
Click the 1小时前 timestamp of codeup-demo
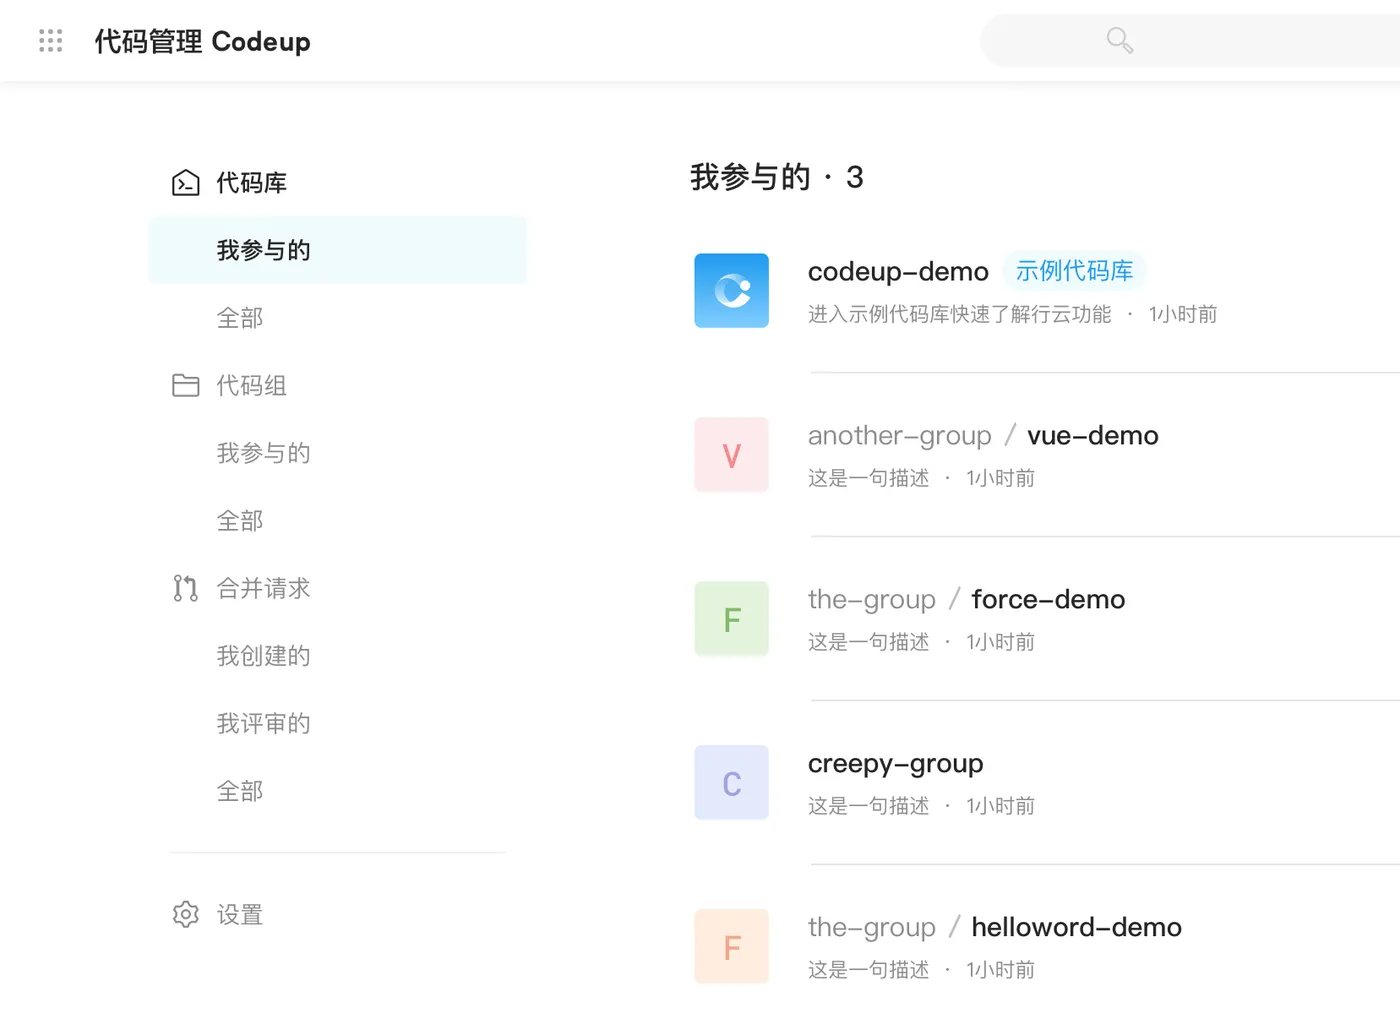(x=1183, y=314)
